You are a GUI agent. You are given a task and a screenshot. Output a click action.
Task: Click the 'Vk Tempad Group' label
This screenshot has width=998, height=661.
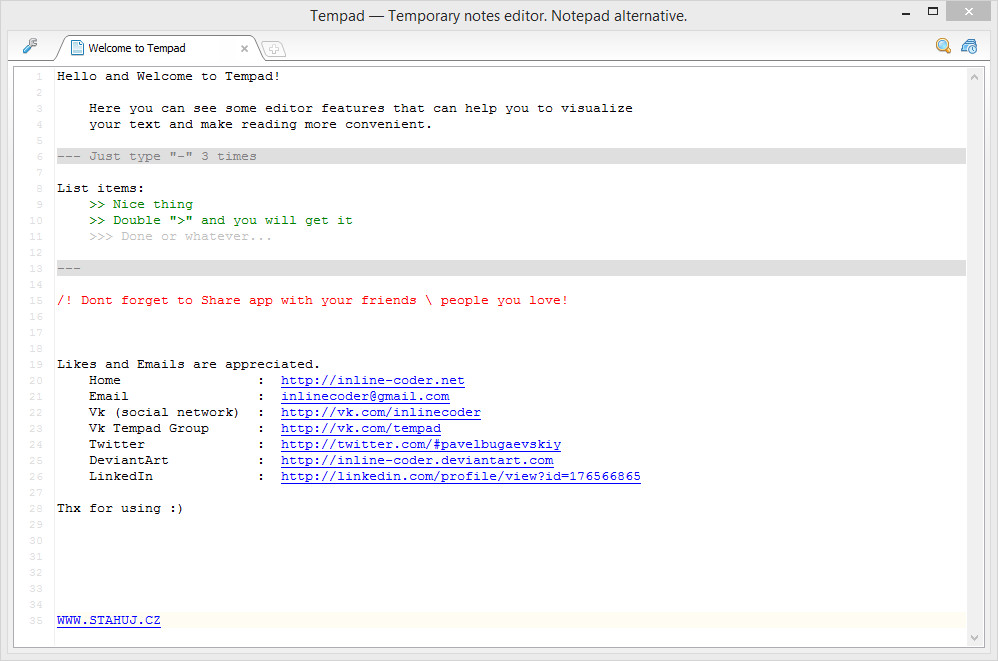pyautogui.click(x=149, y=428)
